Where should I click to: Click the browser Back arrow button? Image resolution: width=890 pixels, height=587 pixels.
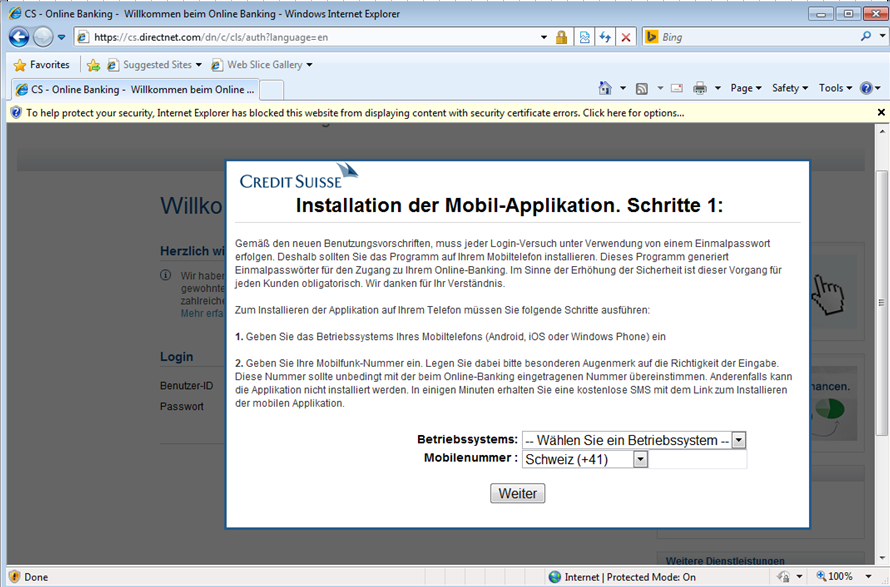pyautogui.click(x=18, y=37)
